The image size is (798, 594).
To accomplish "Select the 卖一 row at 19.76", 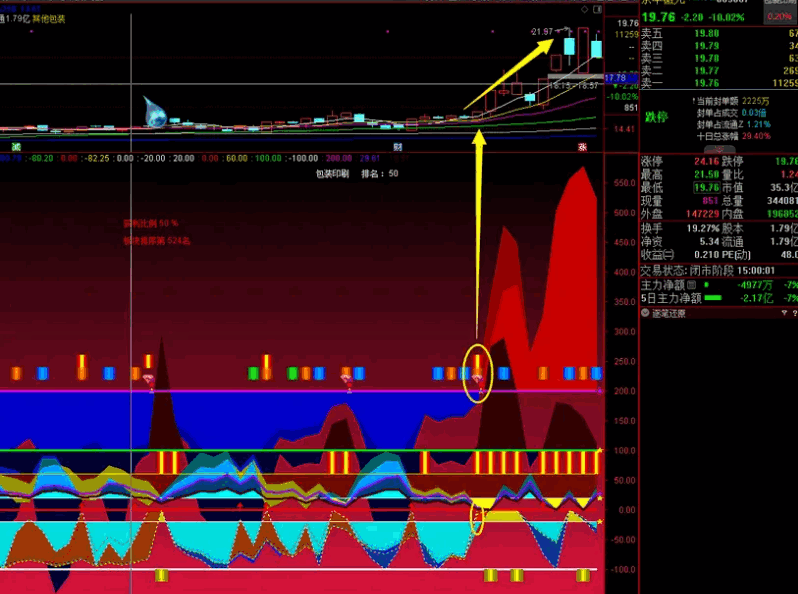I will click(x=719, y=82).
